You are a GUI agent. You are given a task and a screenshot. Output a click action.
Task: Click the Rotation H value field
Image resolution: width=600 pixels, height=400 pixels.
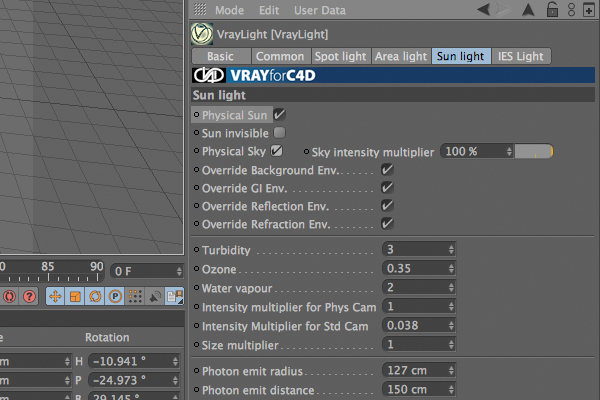[x=134, y=361]
